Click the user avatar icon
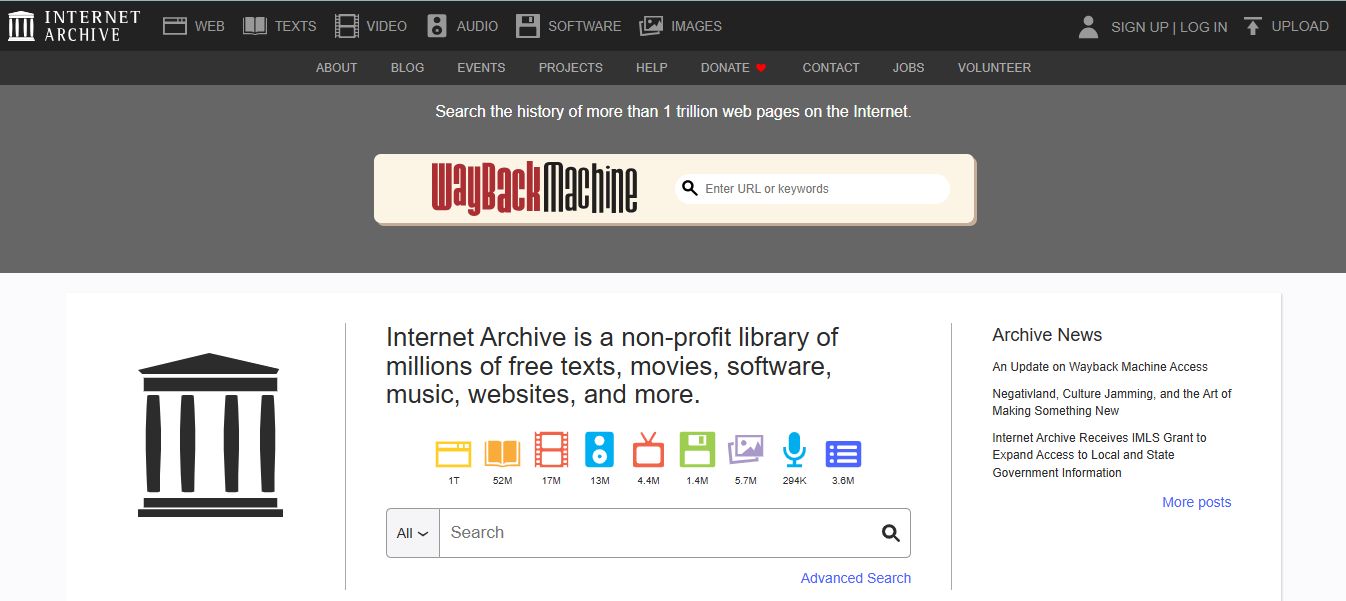 click(1089, 27)
